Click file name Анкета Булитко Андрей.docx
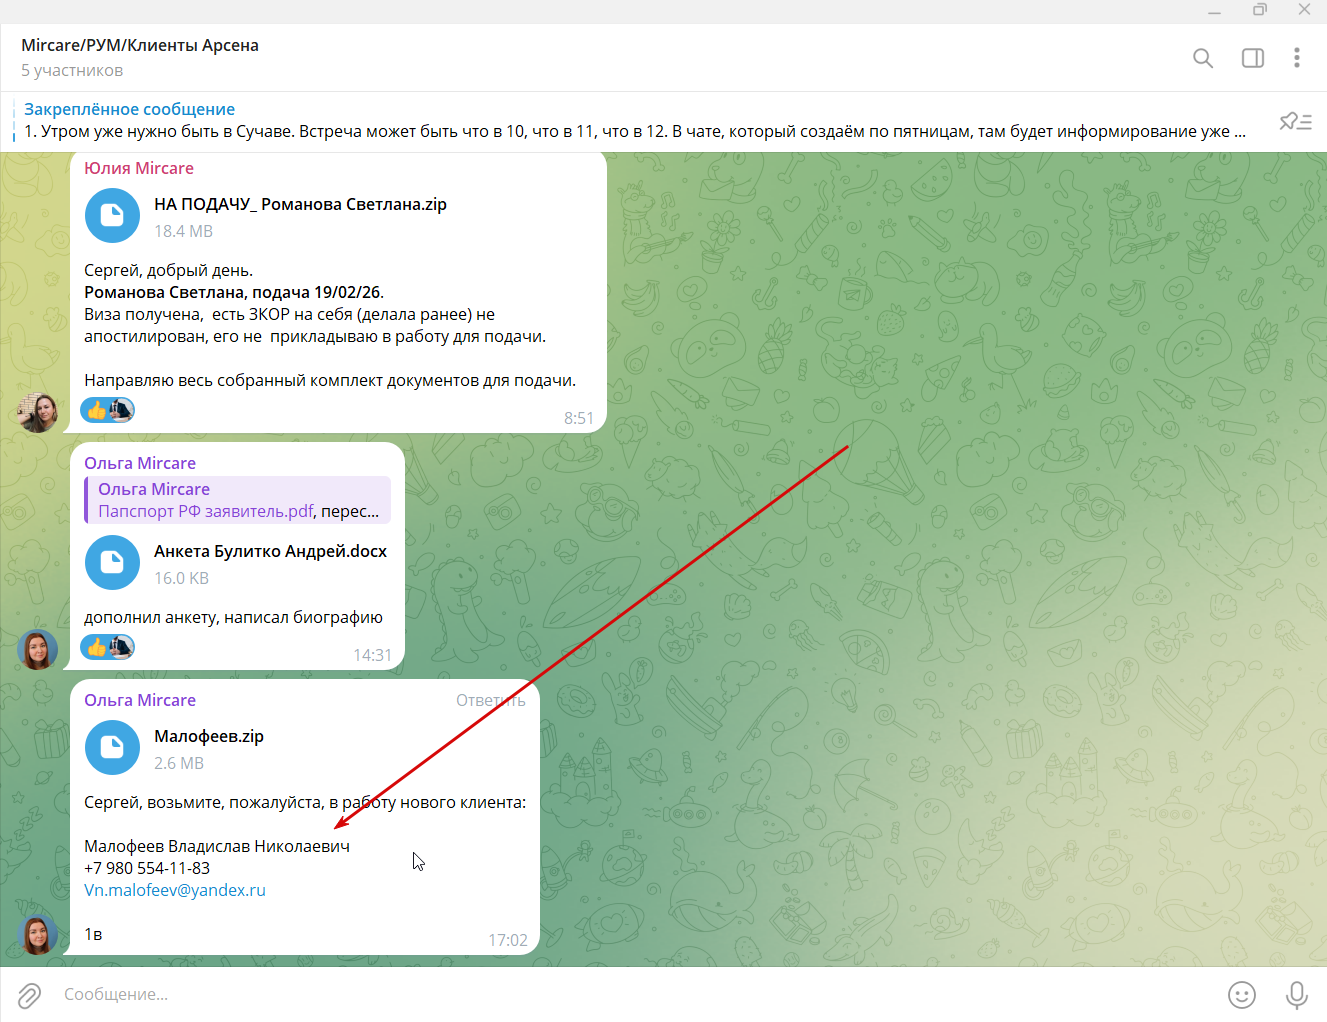Viewport: 1327px width, 1022px height. [x=270, y=551]
